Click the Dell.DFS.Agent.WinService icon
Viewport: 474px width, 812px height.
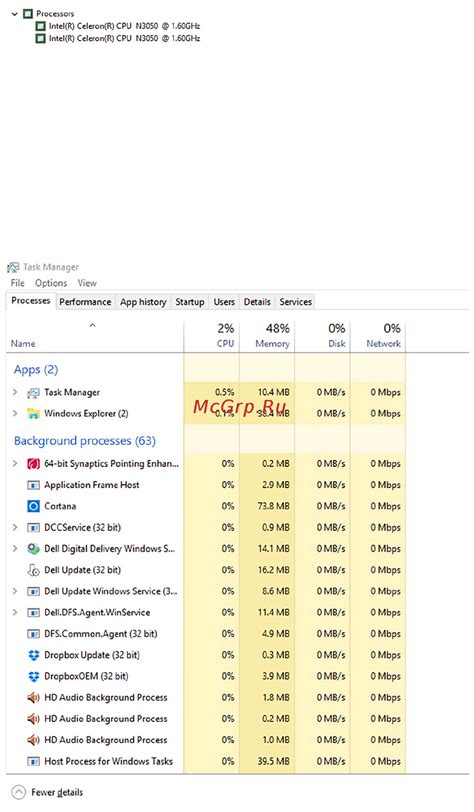point(33,613)
